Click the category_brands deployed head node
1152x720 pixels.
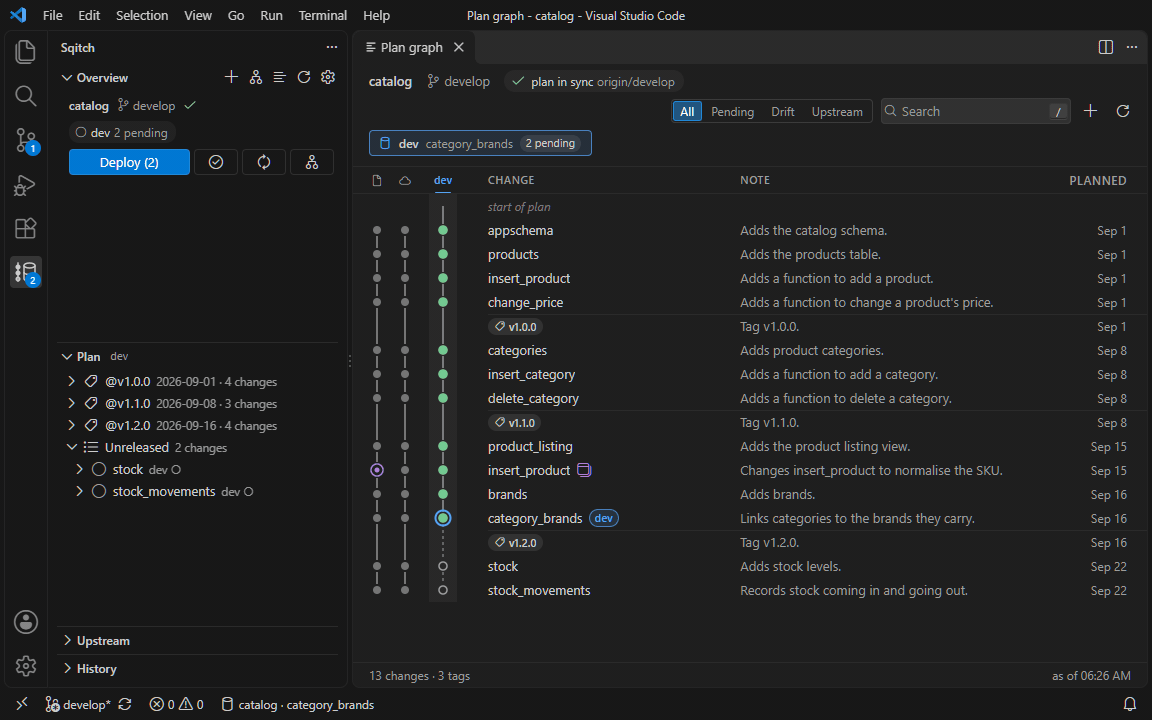pos(442,518)
